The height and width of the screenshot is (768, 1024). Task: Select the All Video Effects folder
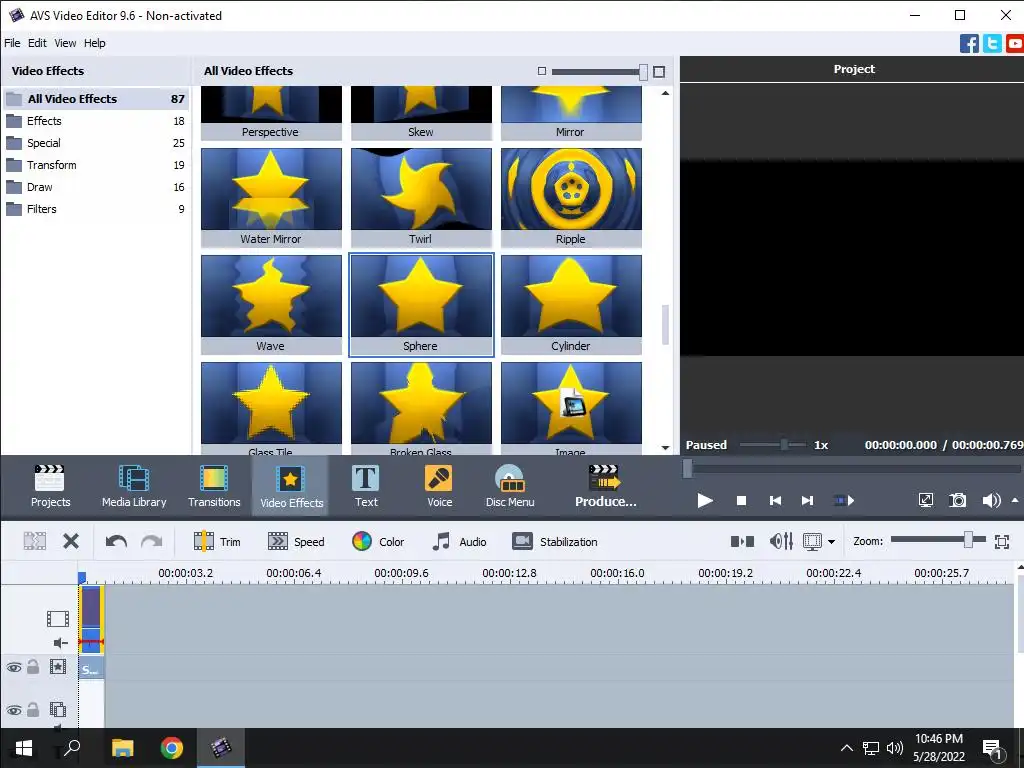96,99
